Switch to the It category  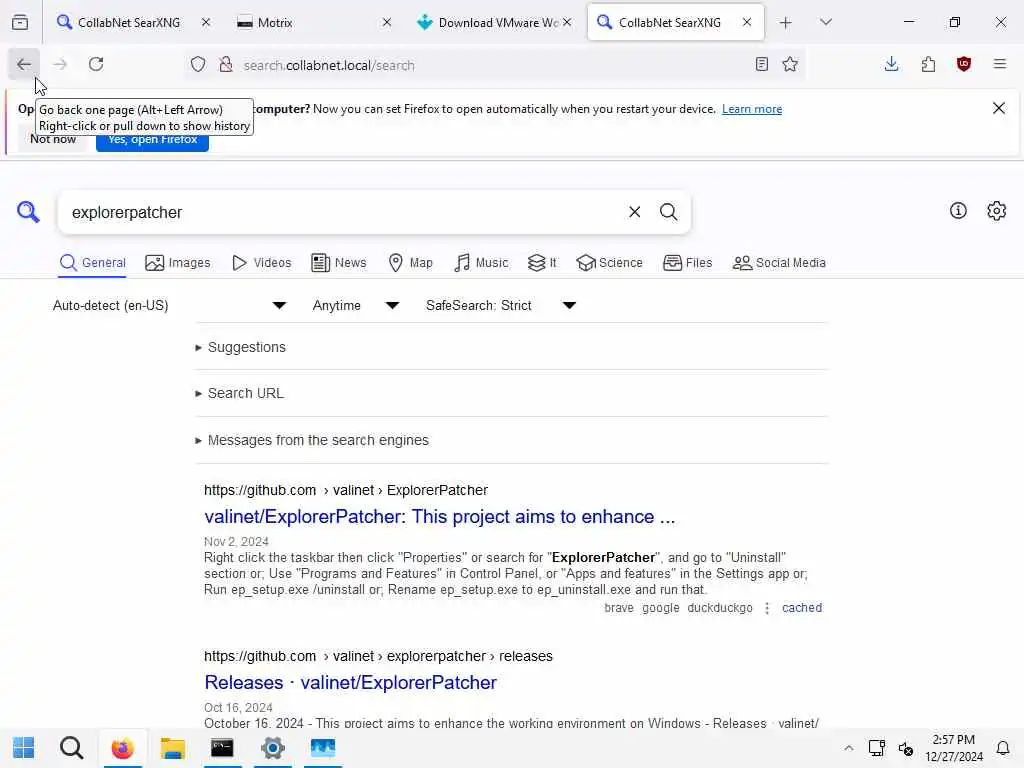[541, 263]
